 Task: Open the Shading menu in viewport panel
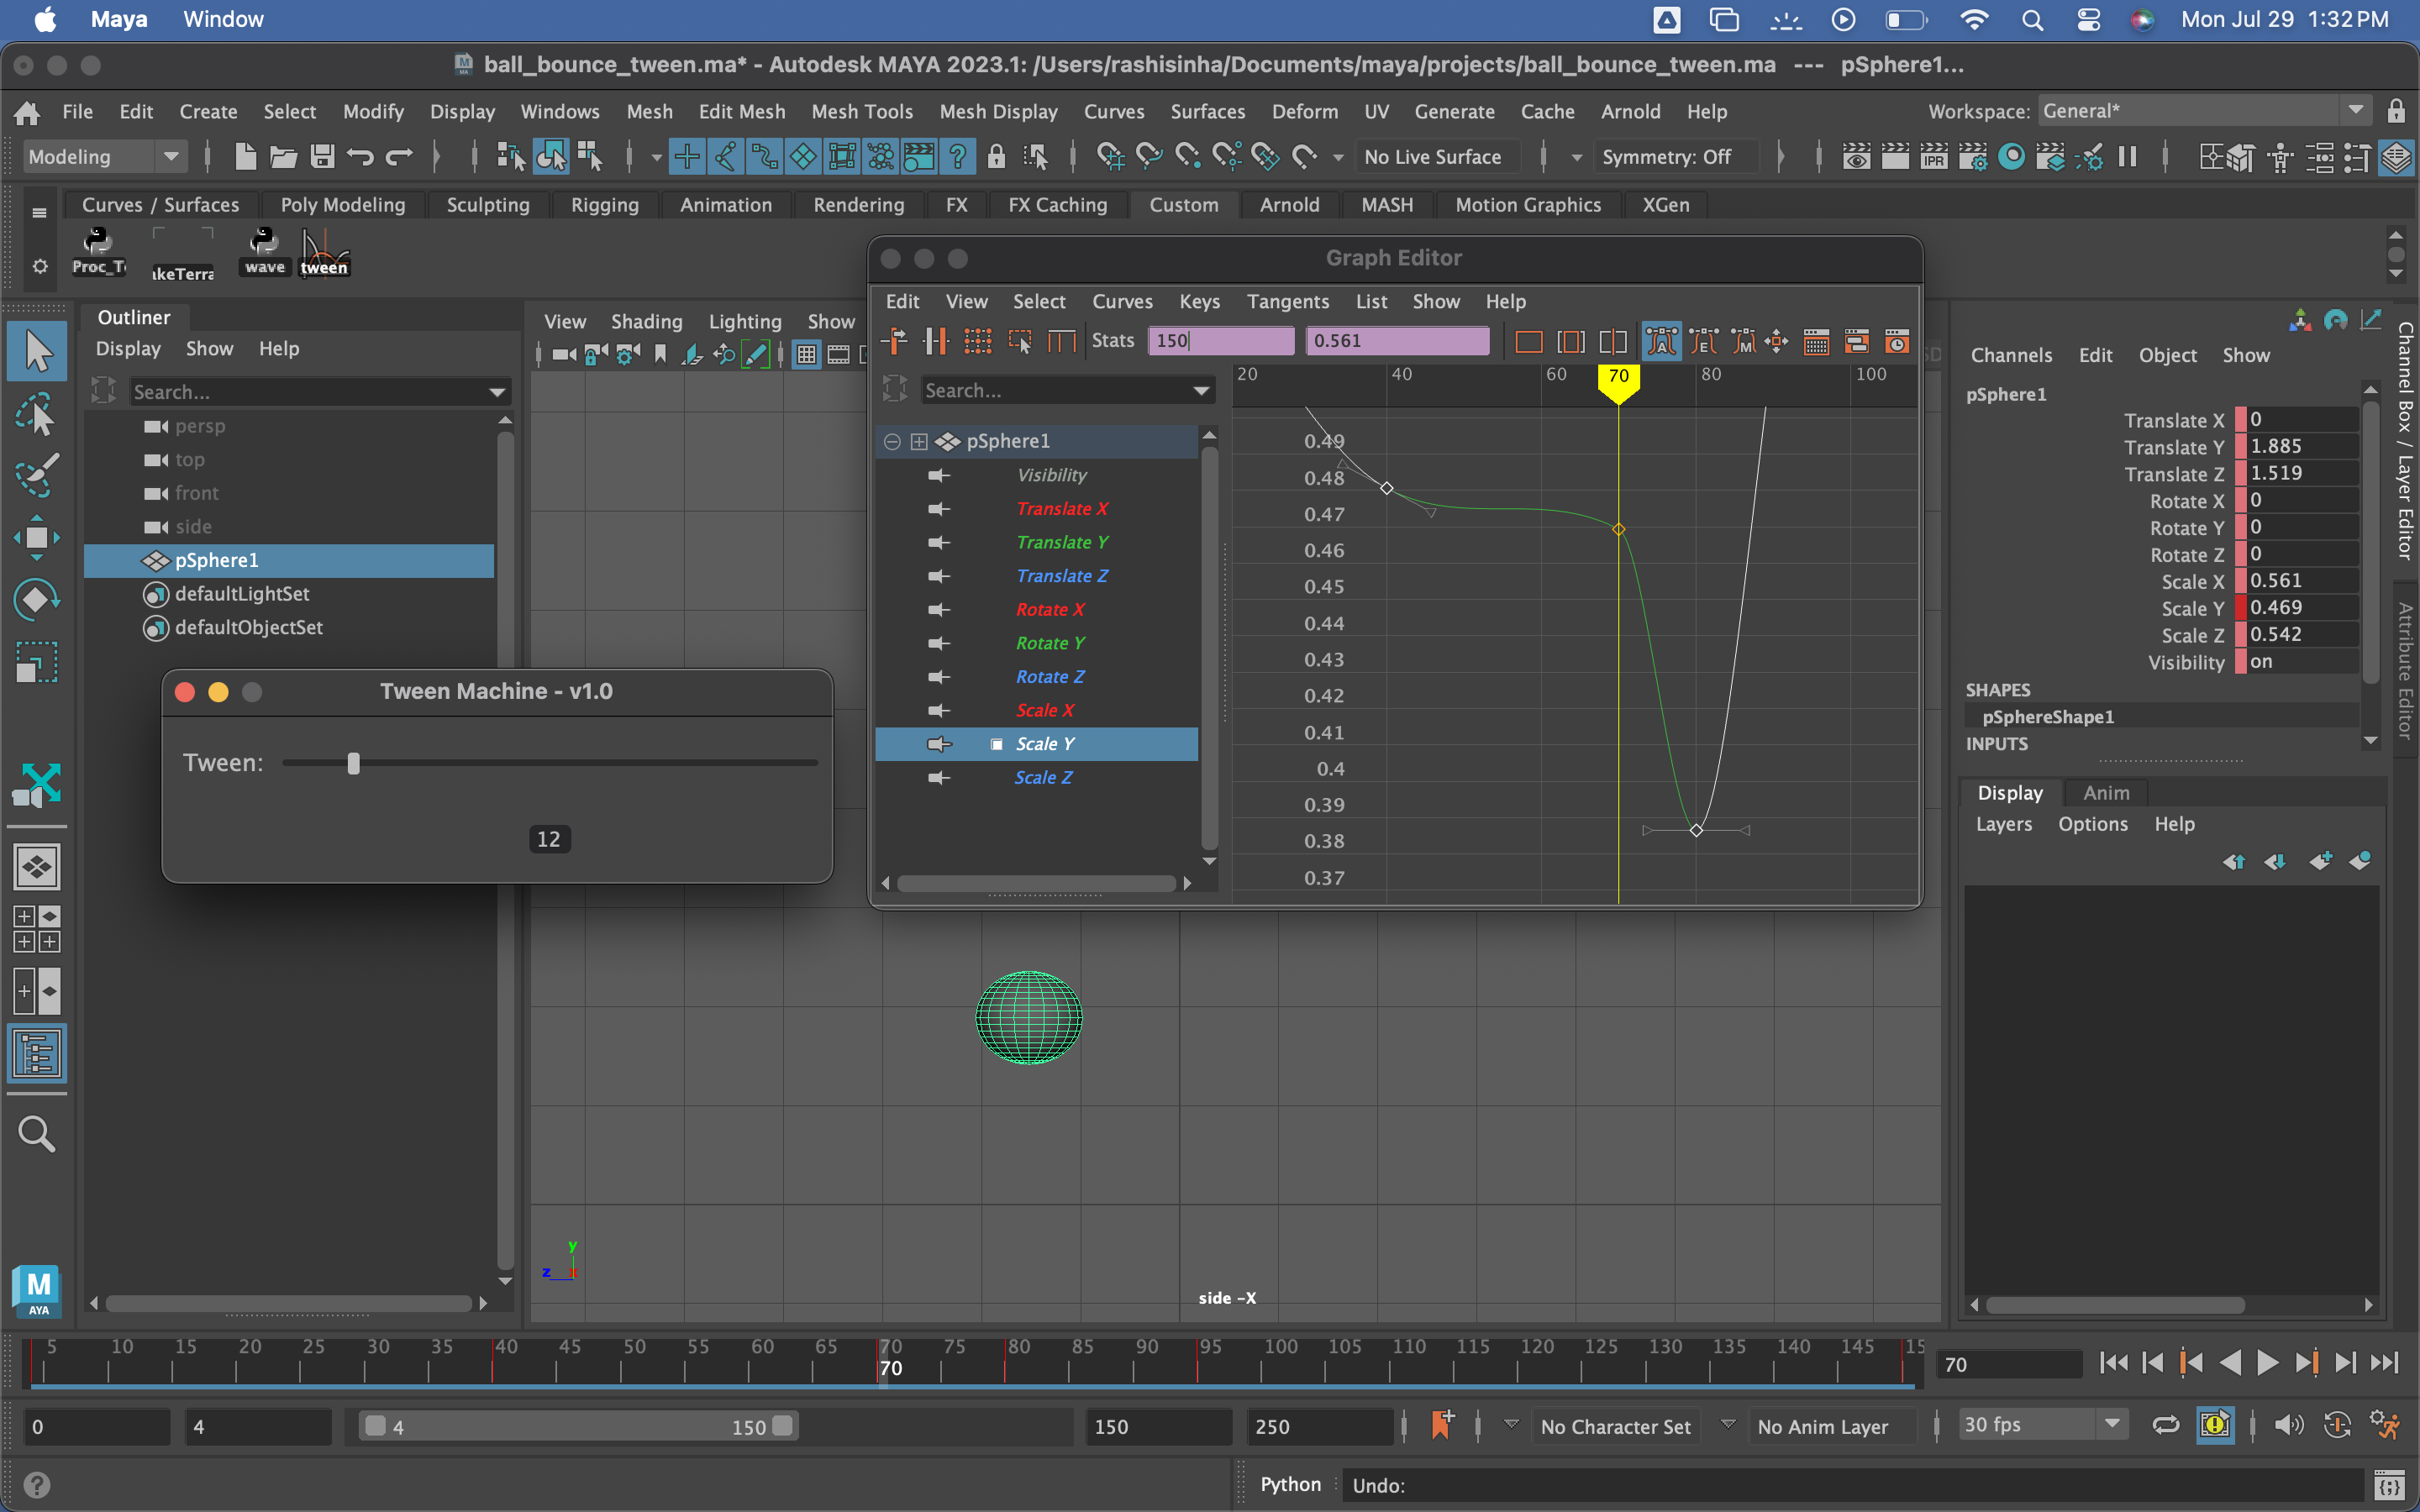pyautogui.click(x=646, y=321)
